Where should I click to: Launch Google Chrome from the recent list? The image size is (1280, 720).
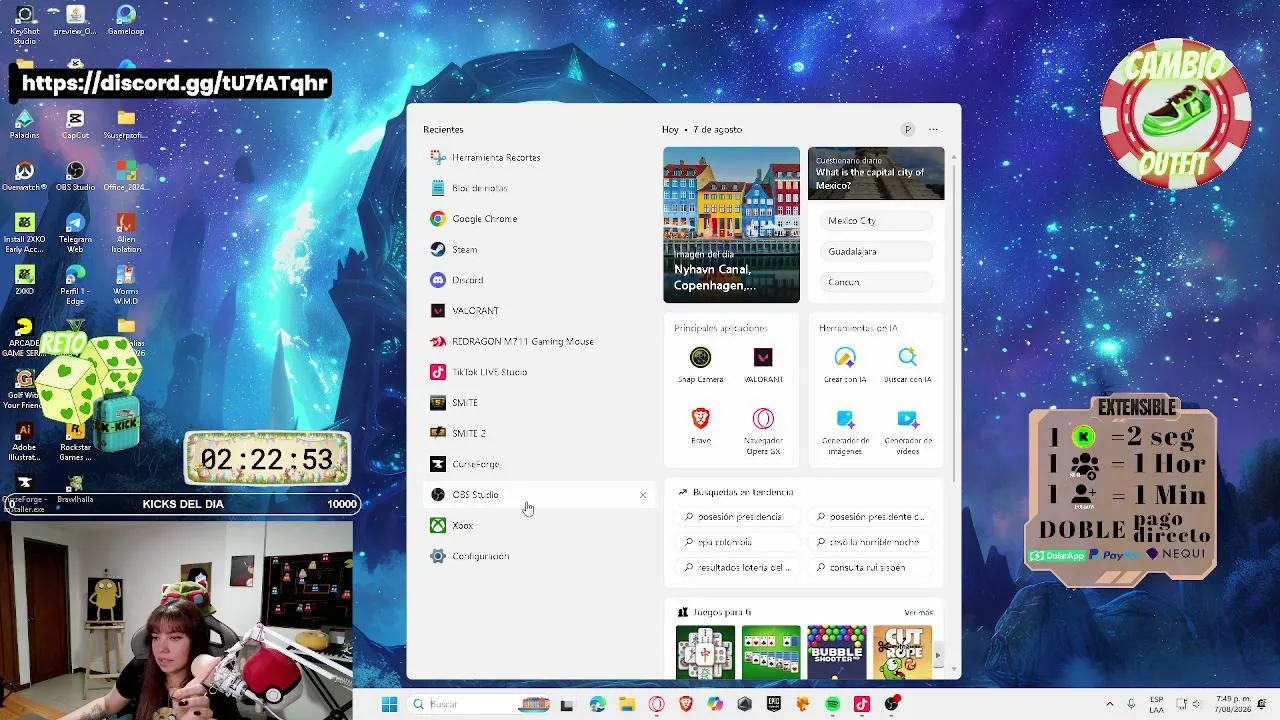[x=540, y=219]
